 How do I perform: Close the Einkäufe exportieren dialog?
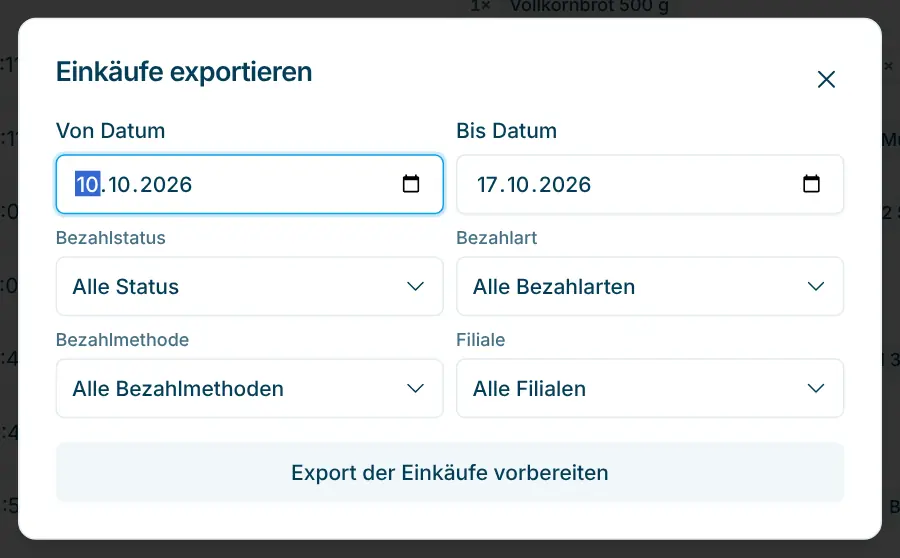(x=826, y=79)
